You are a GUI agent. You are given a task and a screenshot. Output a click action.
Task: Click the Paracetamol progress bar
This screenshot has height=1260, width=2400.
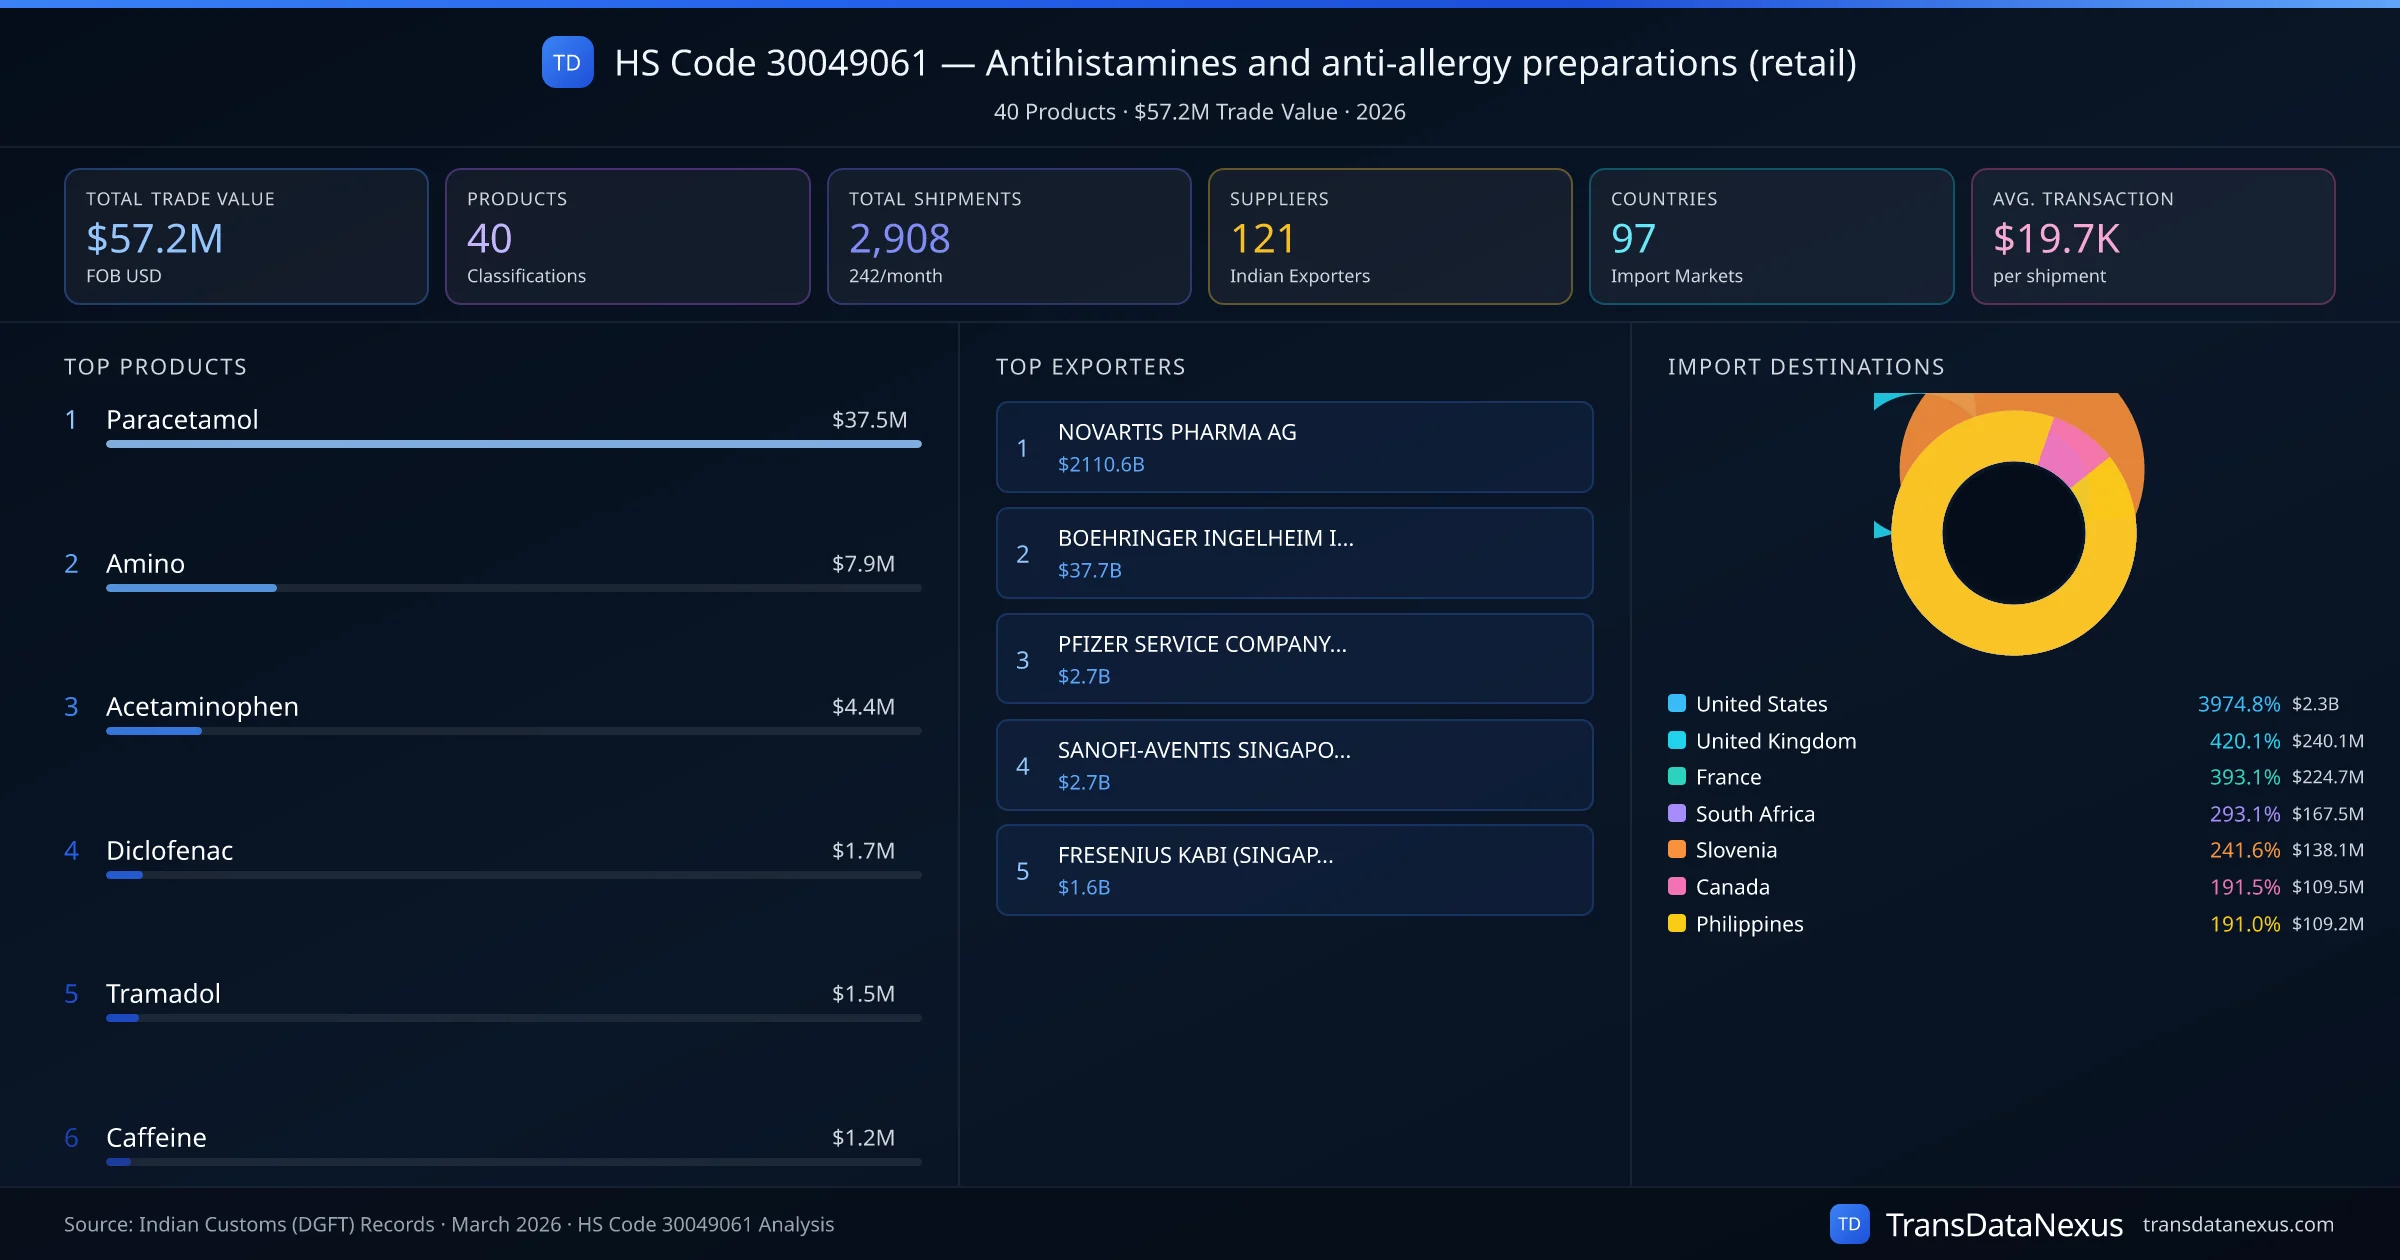pos(512,443)
